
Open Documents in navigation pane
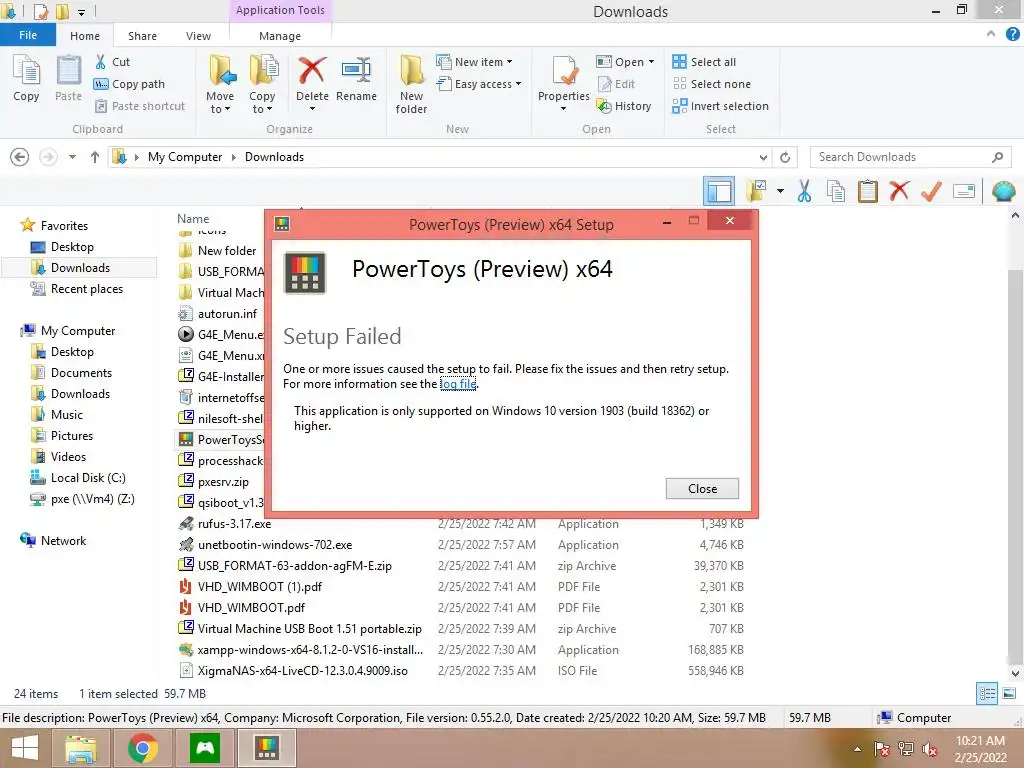81,373
